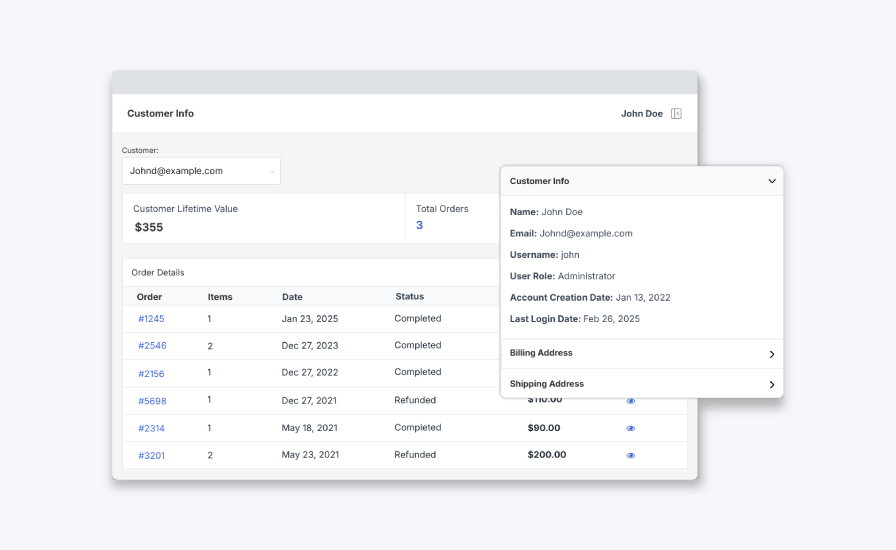Open order #2546 link
The height and width of the screenshot is (550, 896).
(x=152, y=346)
